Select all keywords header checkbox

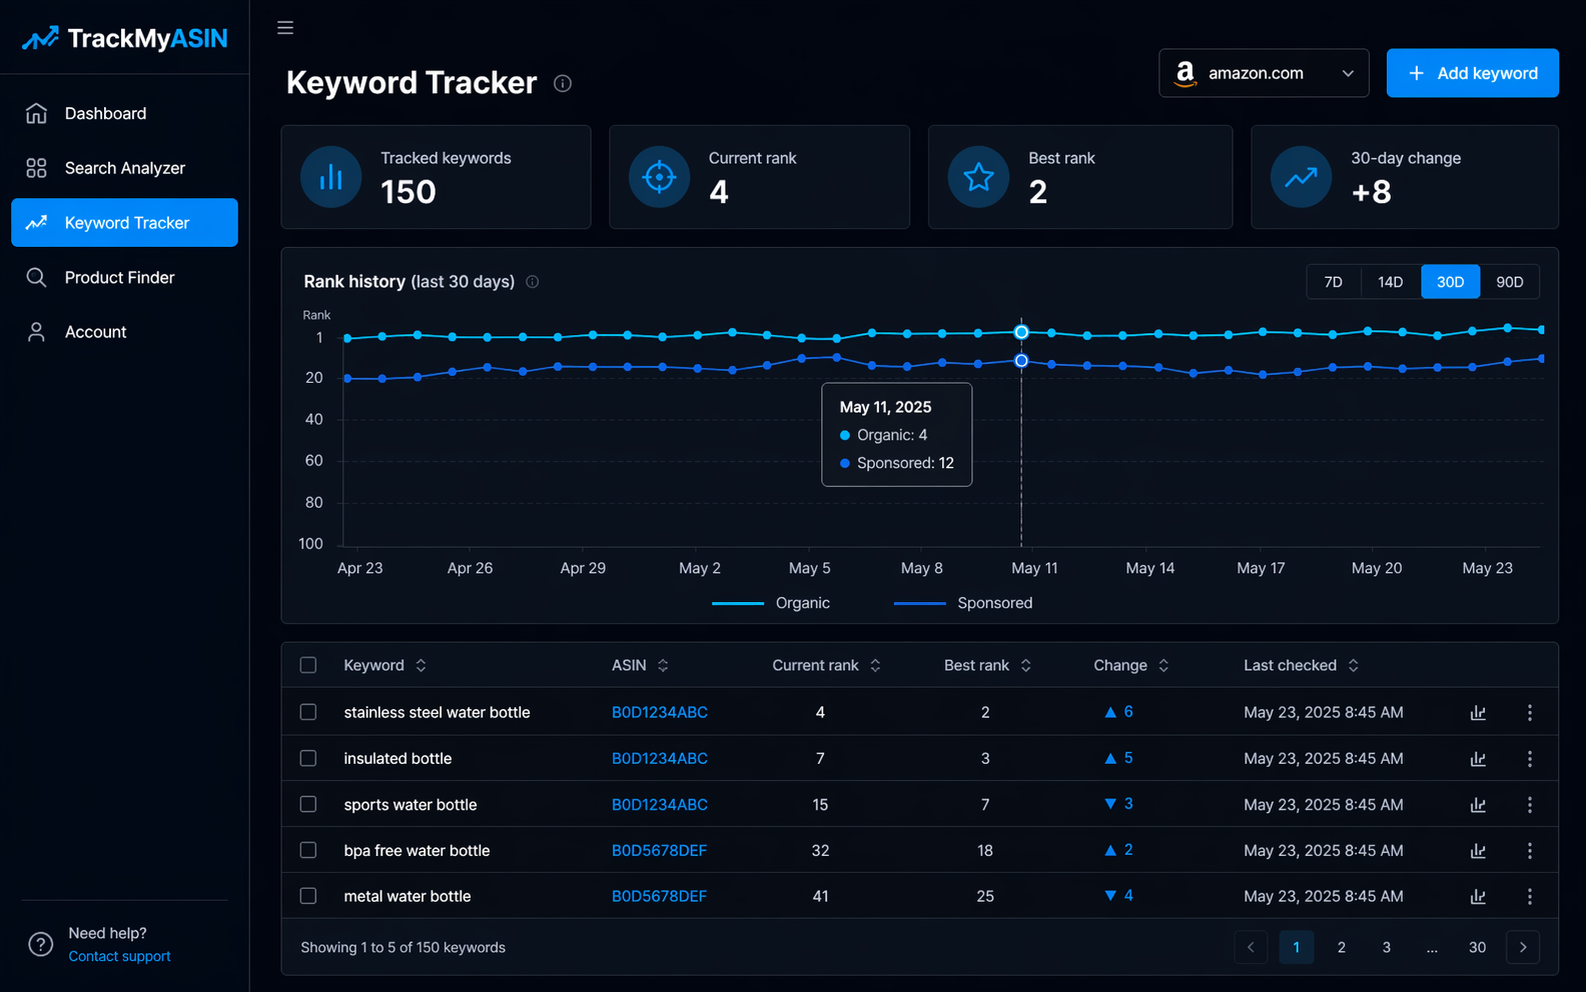(308, 665)
